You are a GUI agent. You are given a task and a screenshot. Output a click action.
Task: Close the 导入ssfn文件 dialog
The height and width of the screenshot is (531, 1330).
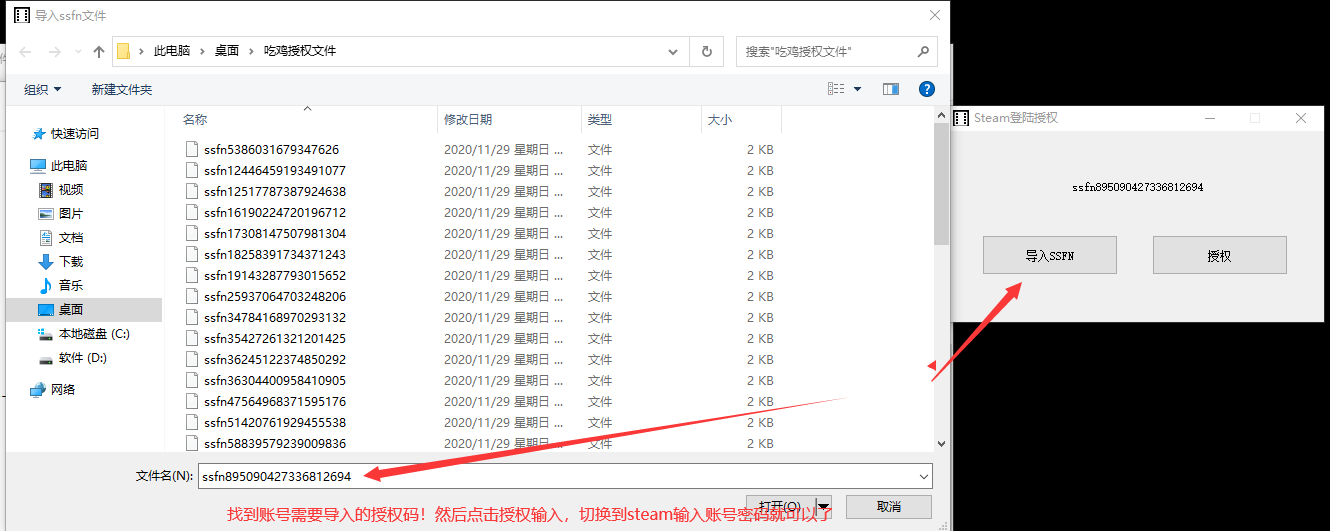(x=935, y=15)
